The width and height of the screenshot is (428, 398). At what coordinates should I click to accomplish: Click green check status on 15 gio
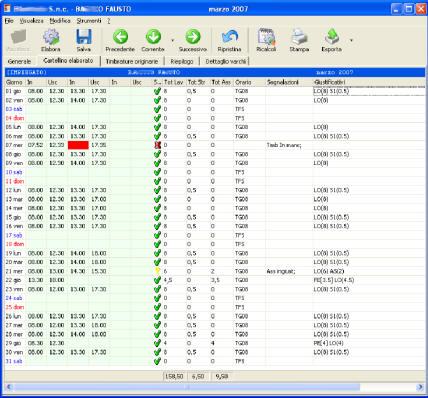pos(158,217)
